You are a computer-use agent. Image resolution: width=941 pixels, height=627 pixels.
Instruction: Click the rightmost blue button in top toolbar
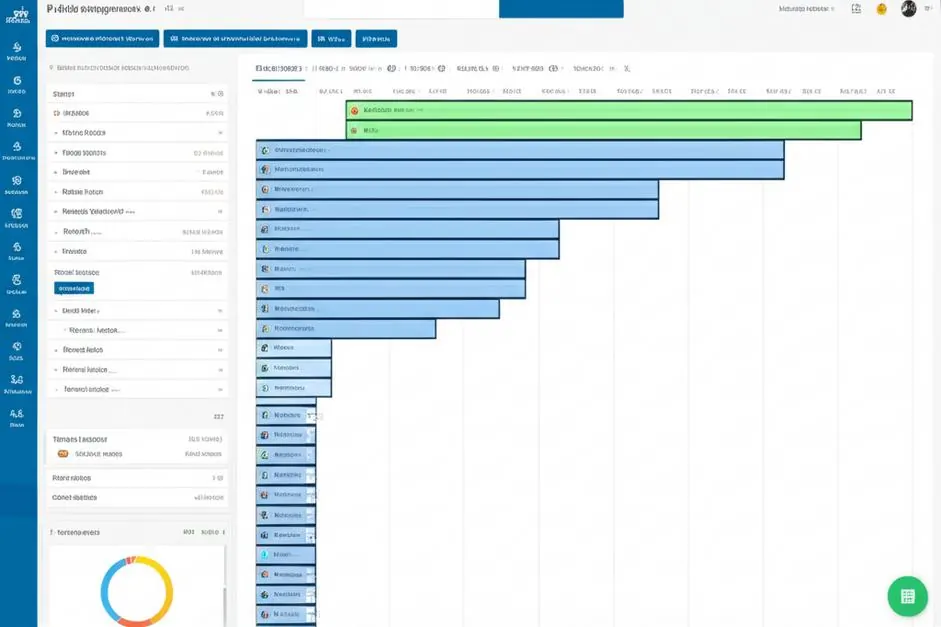click(x=376, y=38)
